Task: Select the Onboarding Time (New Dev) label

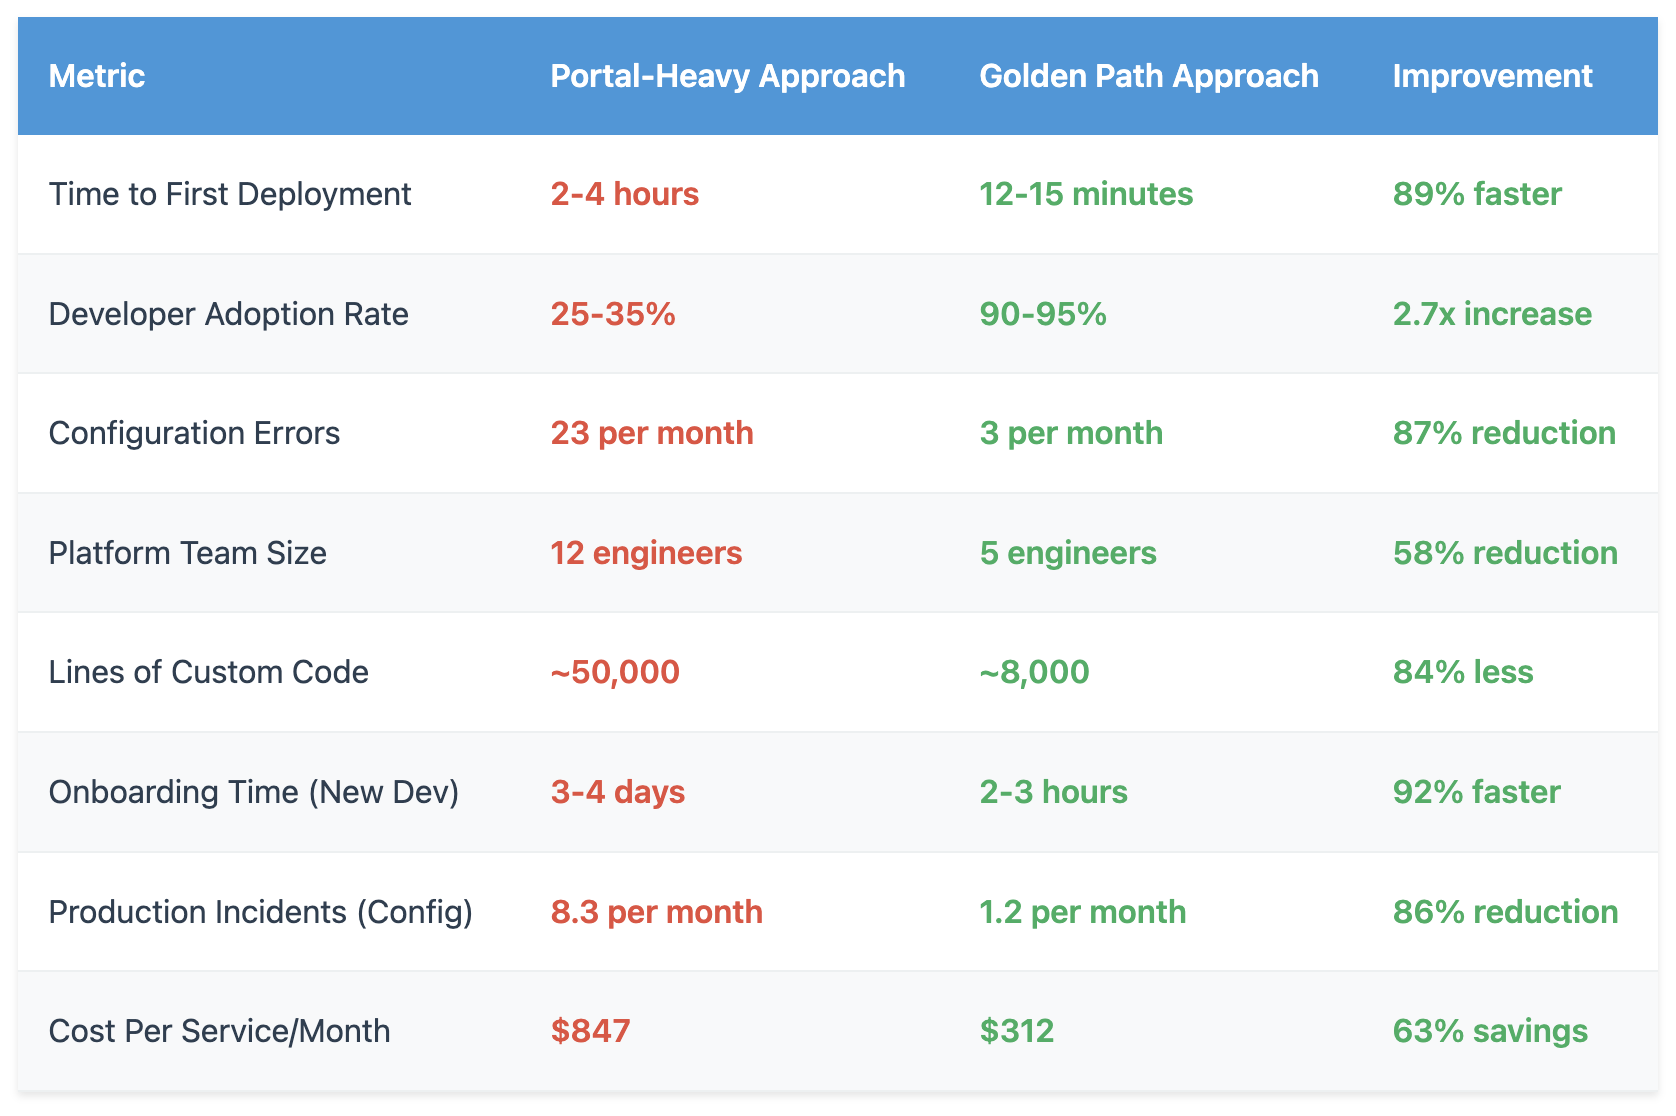Action: click(254, 792)
